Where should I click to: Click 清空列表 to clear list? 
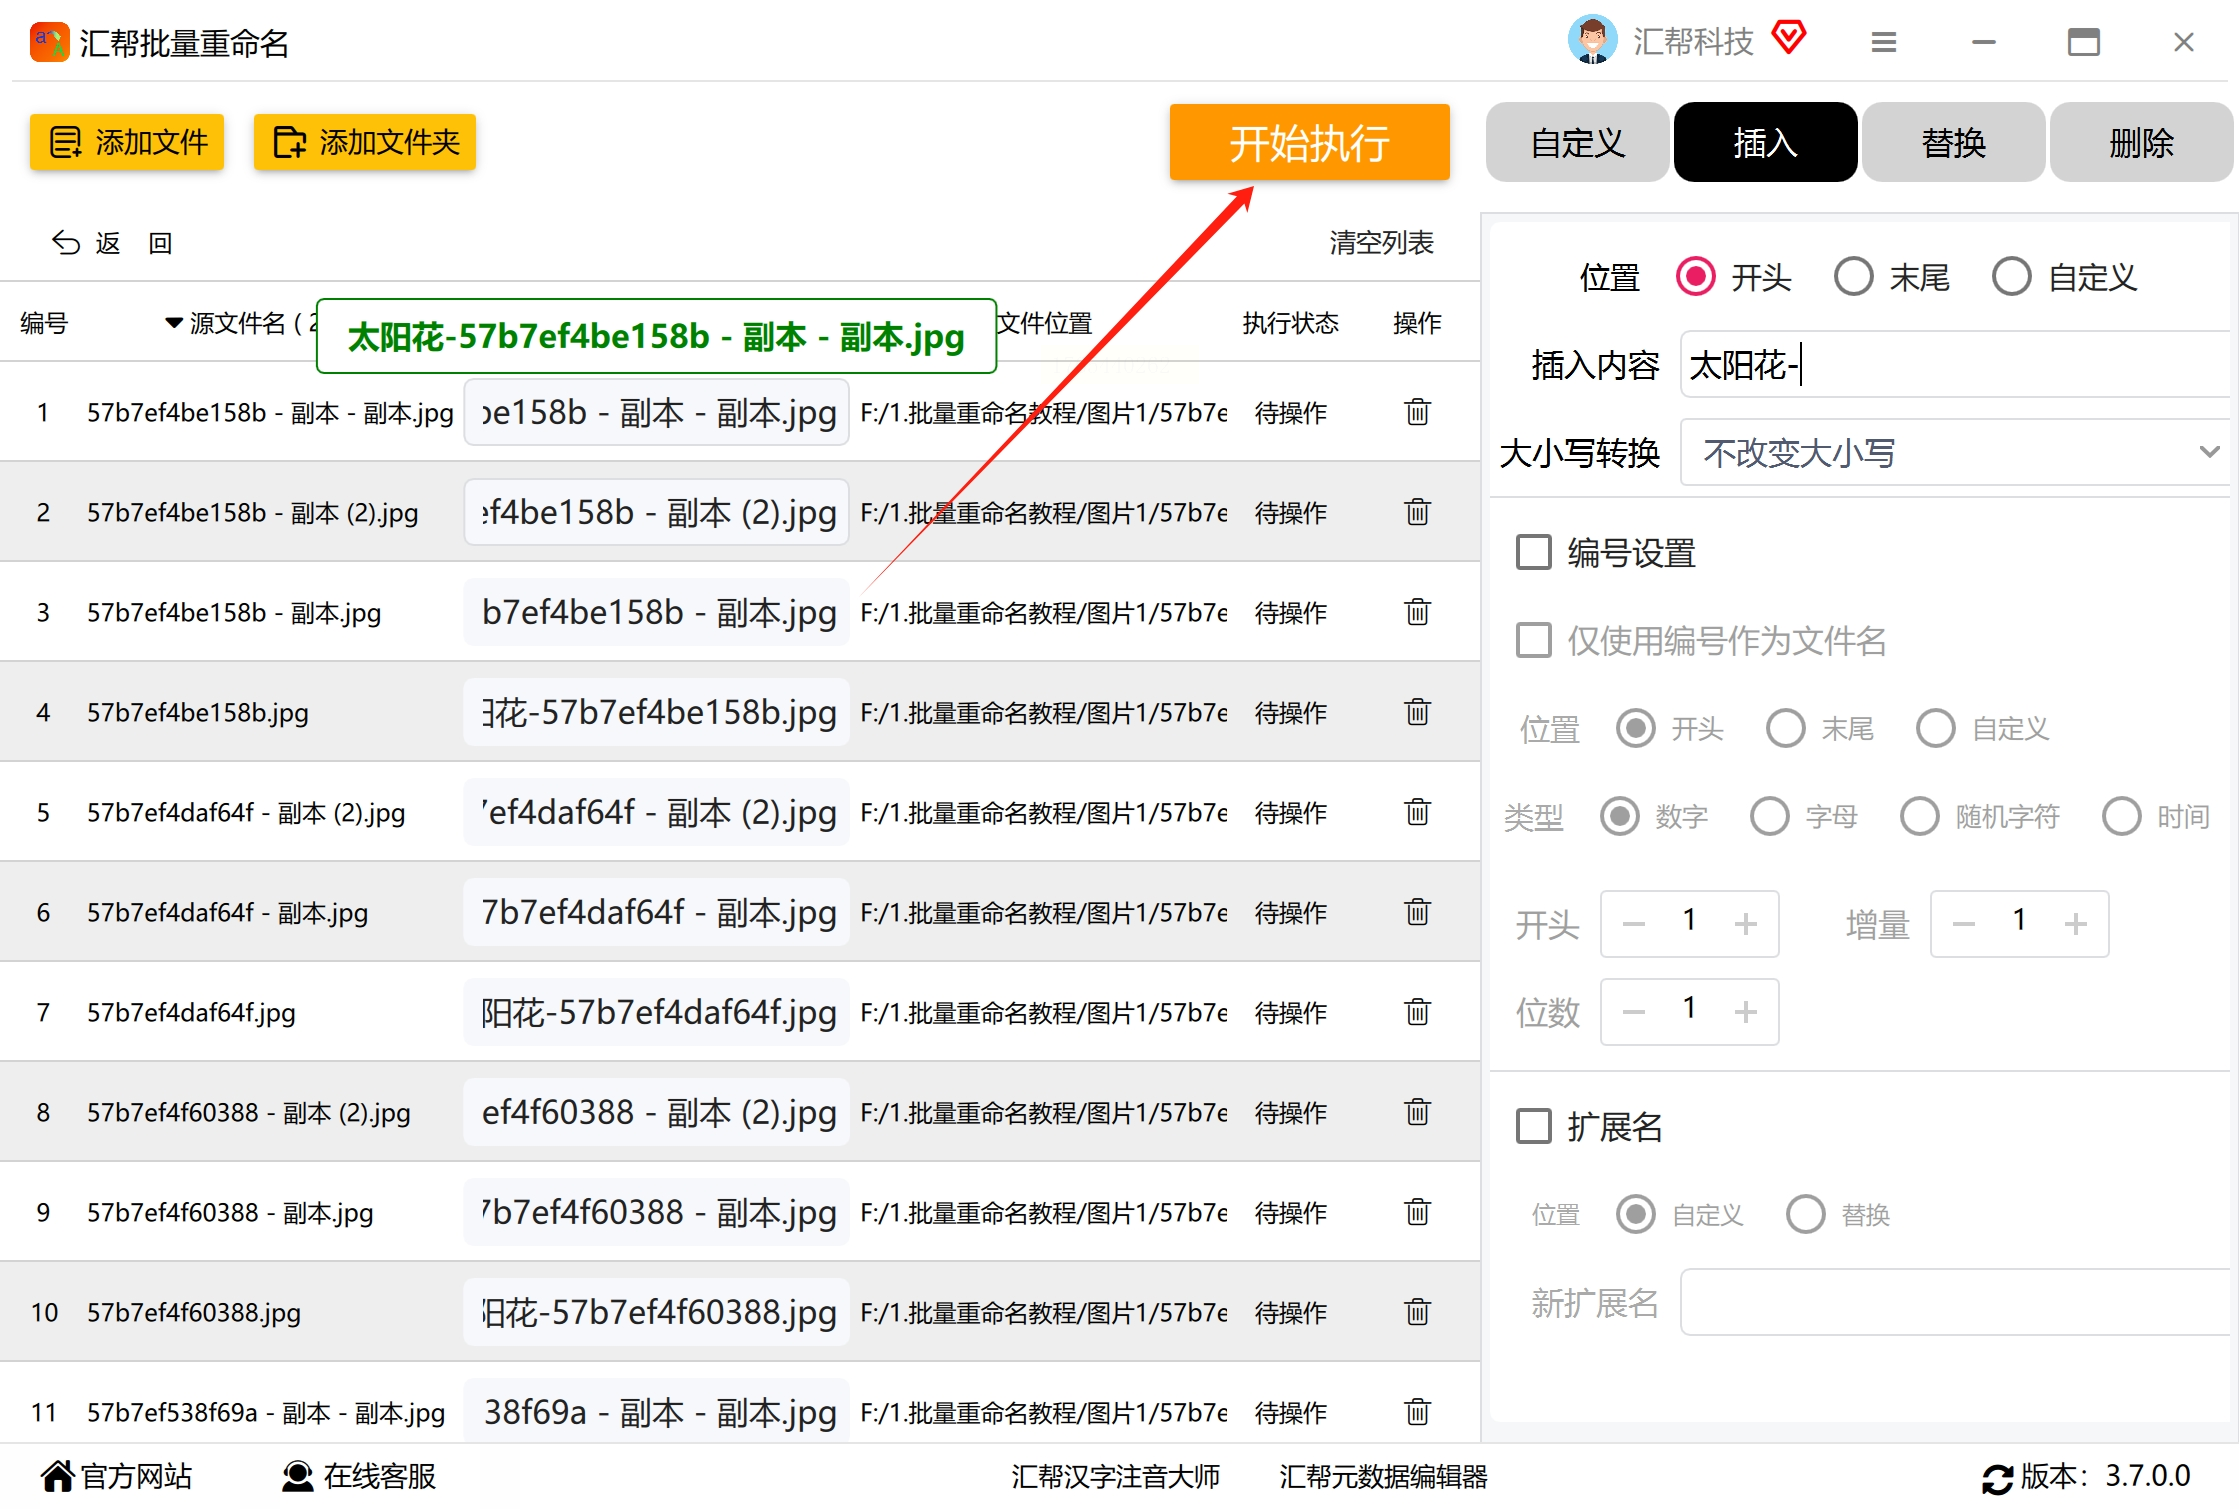tap(1381, 243)
